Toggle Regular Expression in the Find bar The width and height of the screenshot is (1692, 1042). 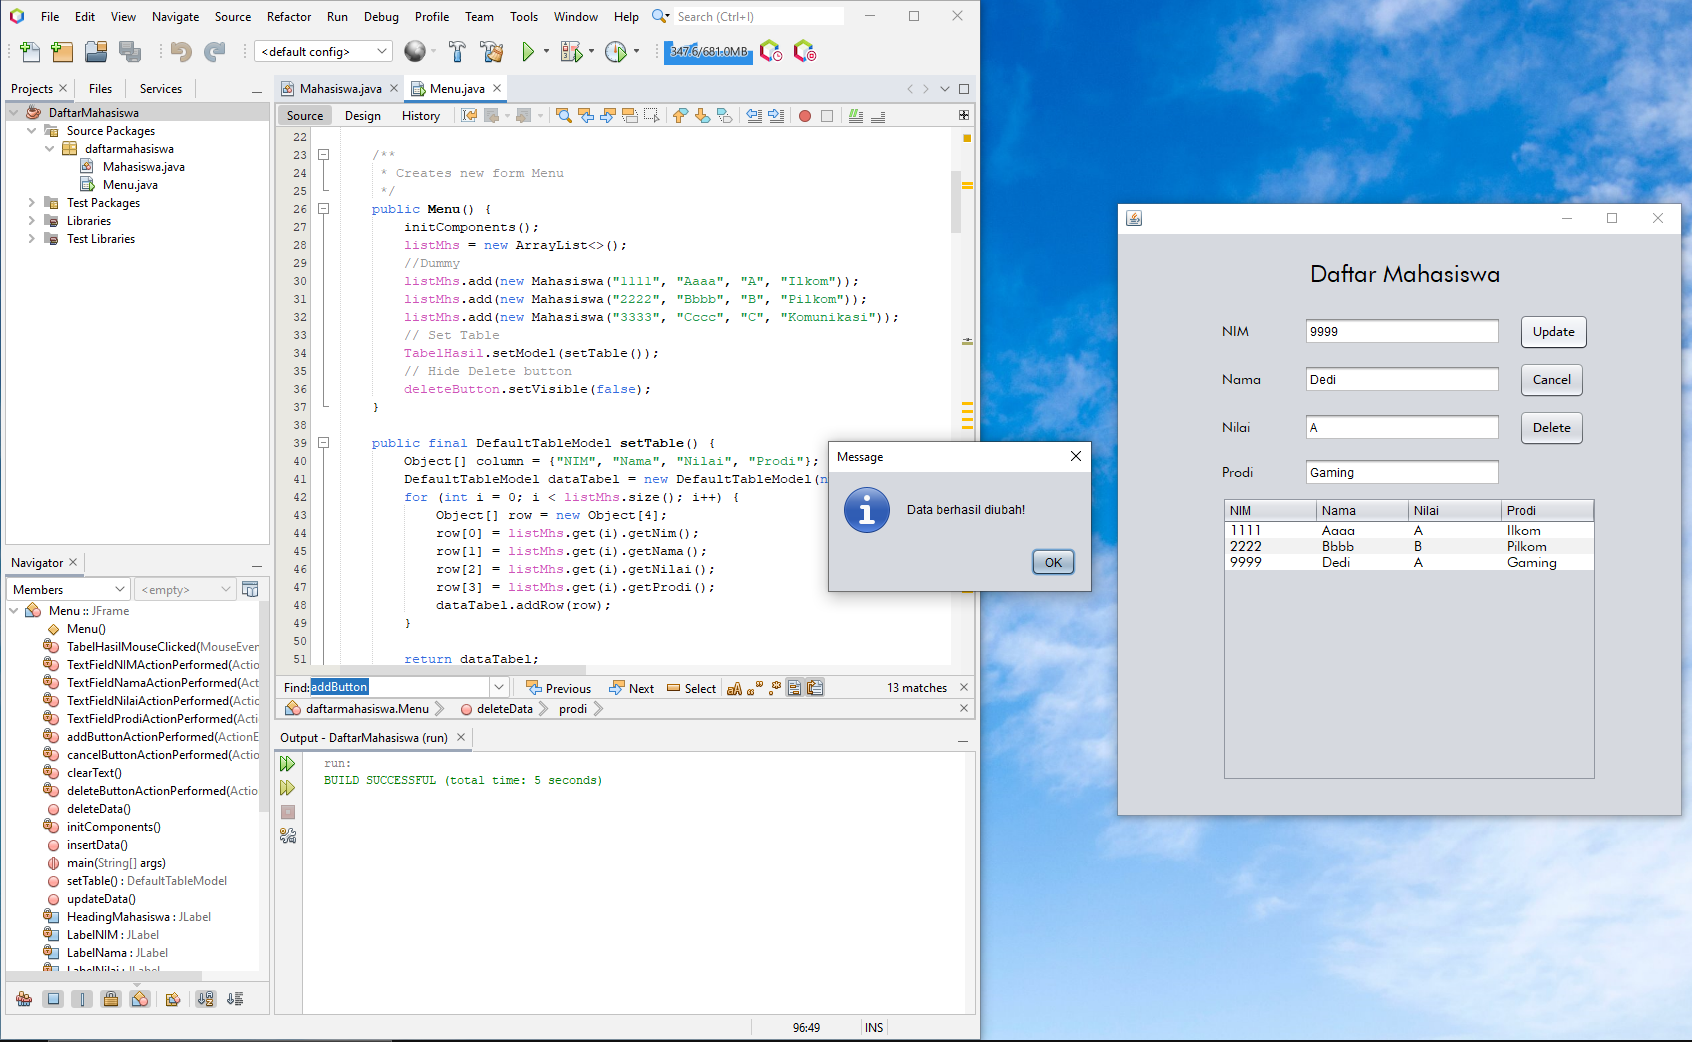(x=775, y=688)
